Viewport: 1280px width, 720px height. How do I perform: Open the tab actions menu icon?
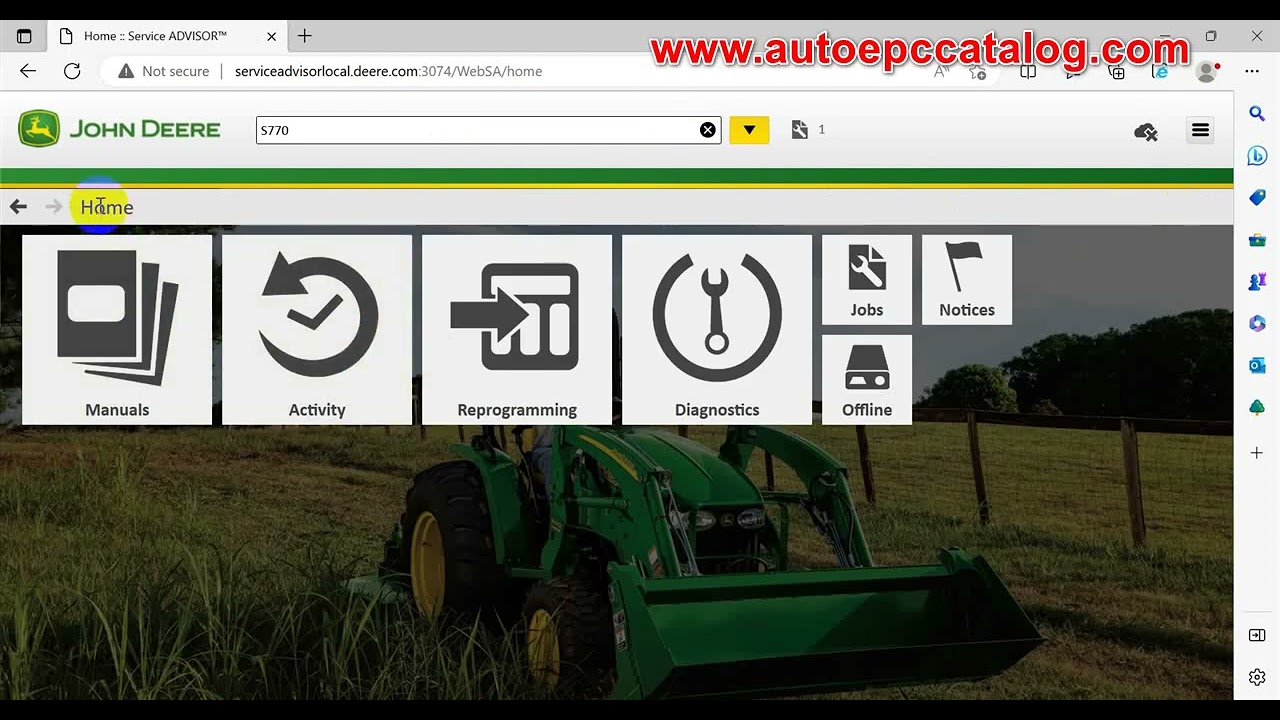click(24, 36)
